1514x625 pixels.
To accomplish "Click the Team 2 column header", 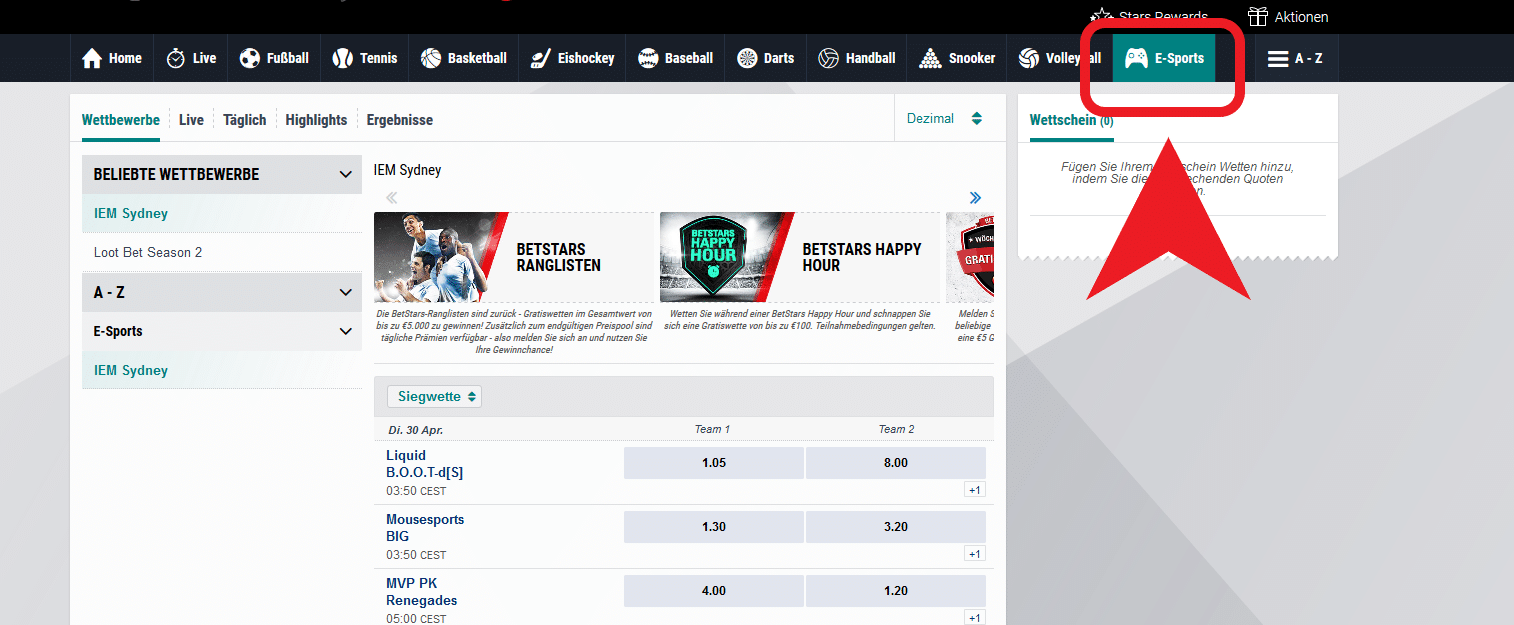I will click(897, 429).
